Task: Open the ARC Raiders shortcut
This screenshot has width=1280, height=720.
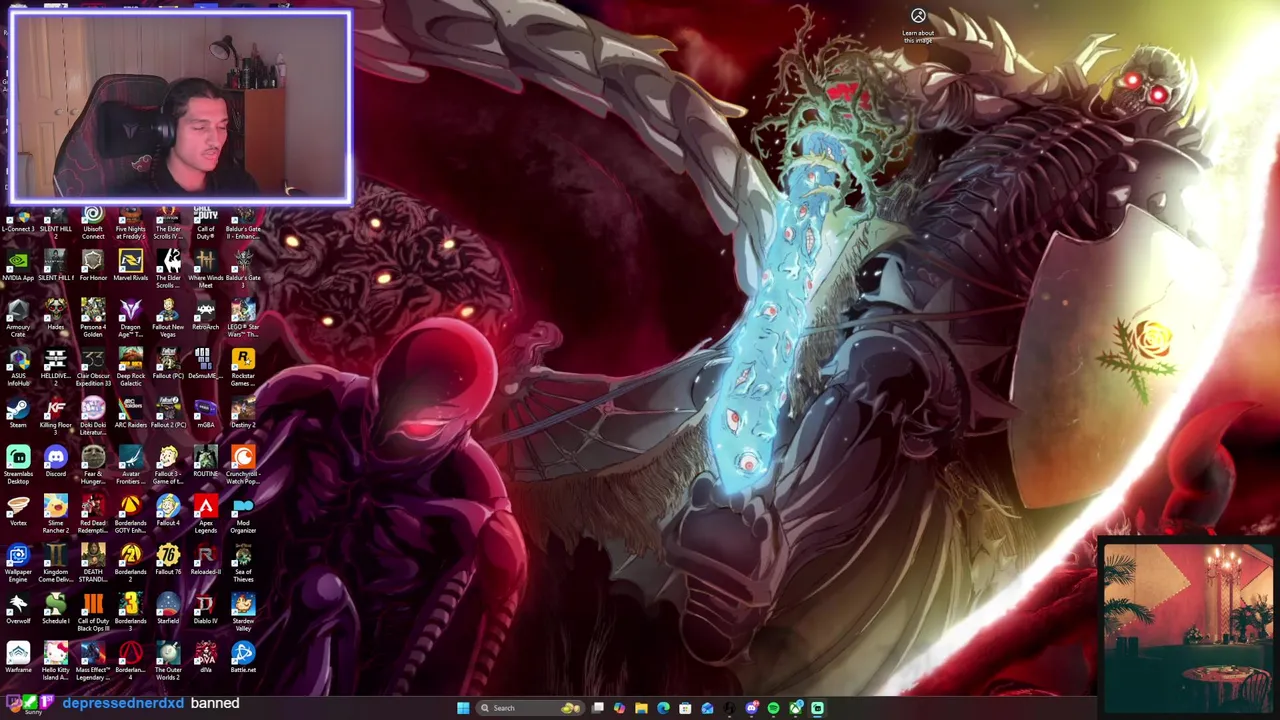Action: click(130, 414)
